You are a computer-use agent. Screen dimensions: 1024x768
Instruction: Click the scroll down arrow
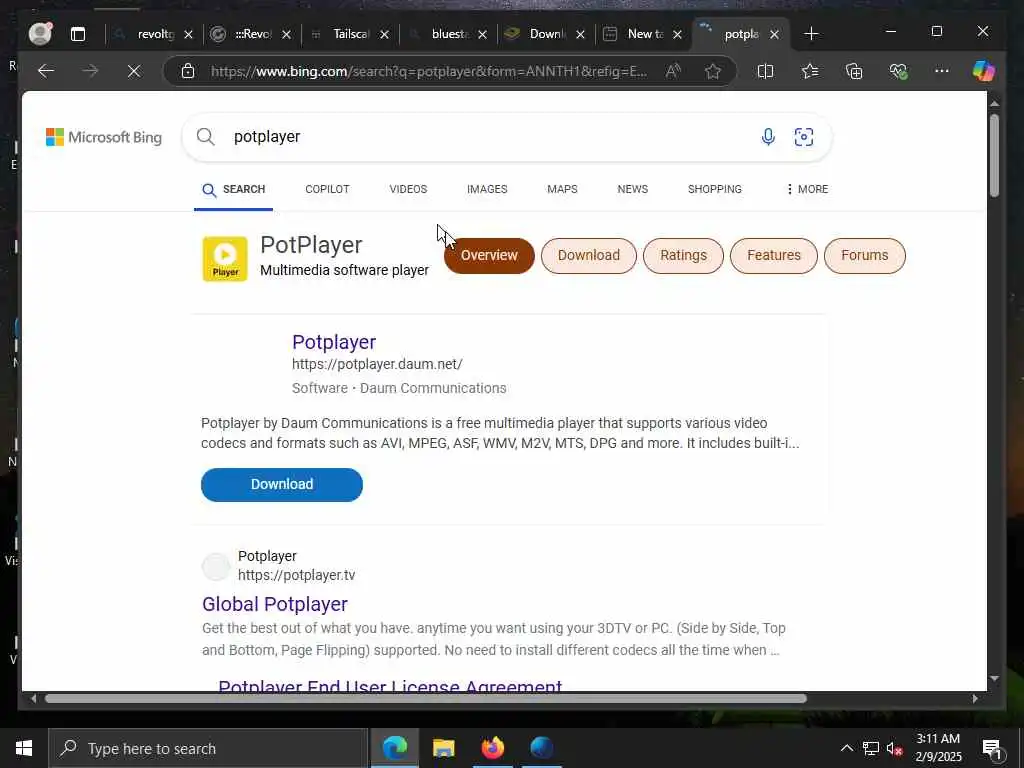[994, 679]
